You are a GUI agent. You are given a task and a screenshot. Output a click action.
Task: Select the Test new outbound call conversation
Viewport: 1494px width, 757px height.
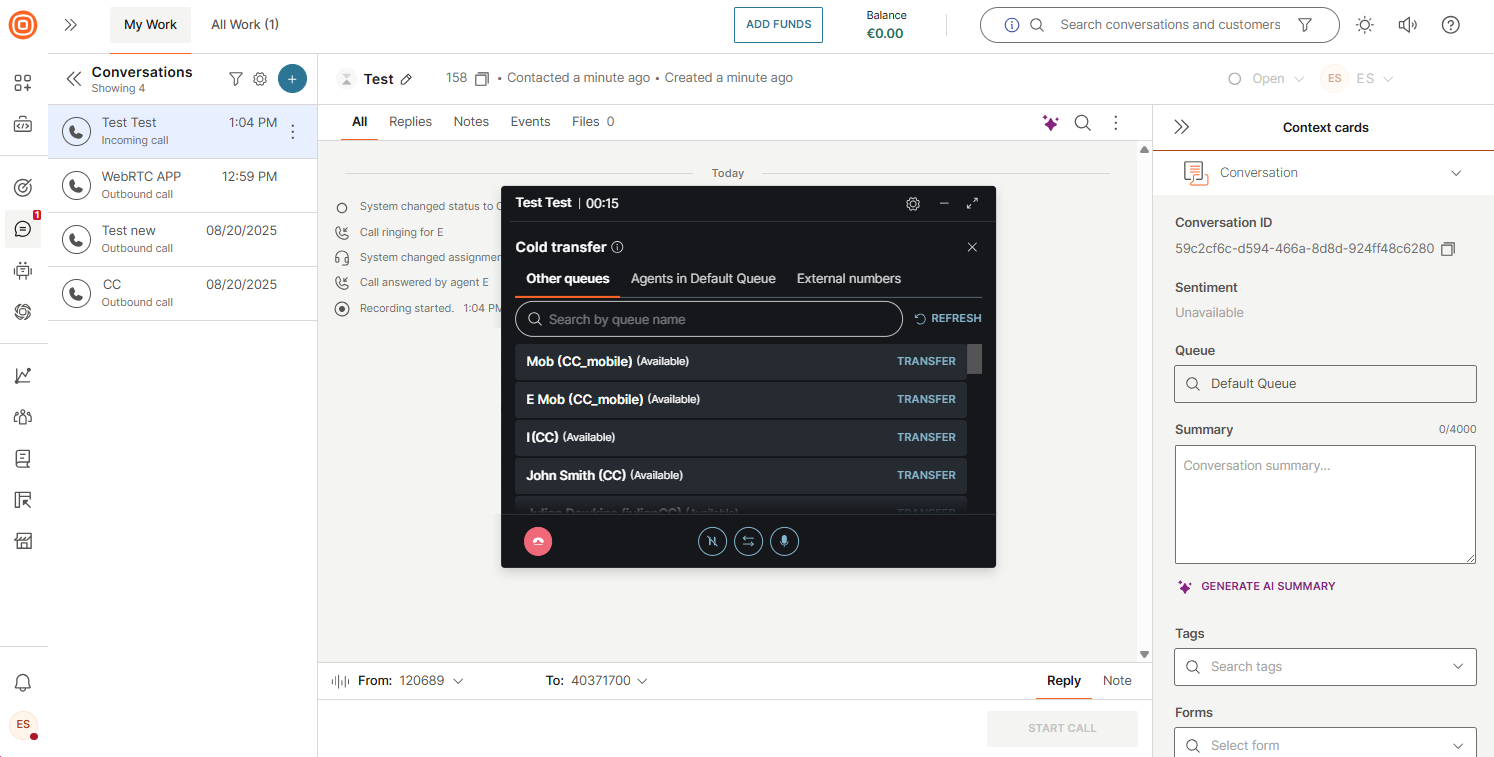click(x=183, y=239)
